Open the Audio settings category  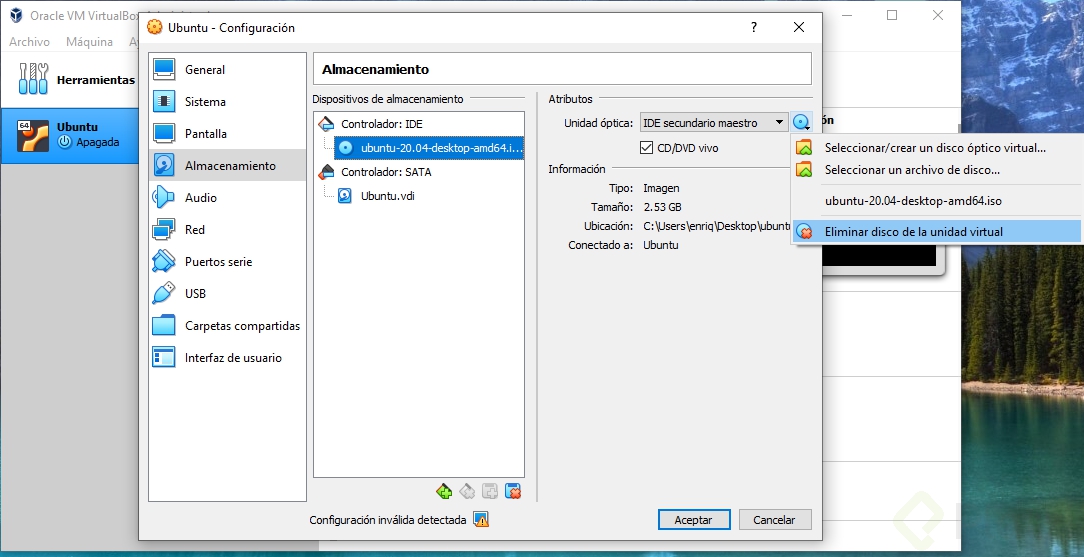[227, 198]
